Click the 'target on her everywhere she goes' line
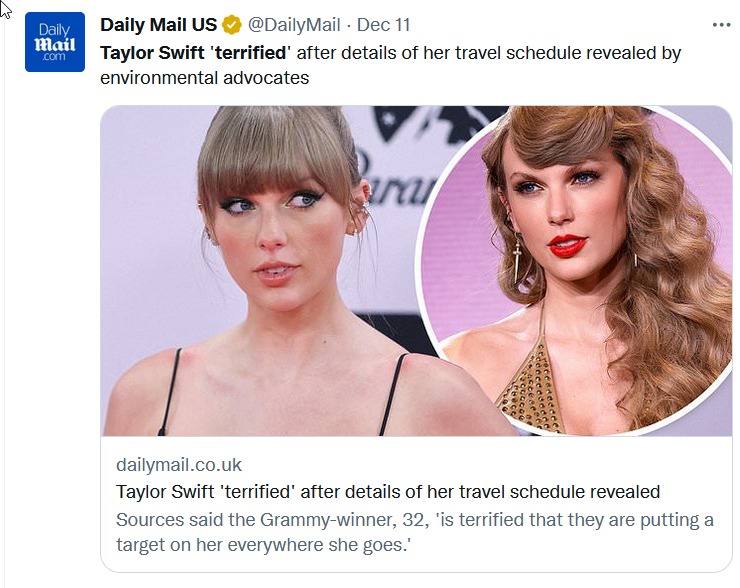Screen dimensions: 740x588 pos(264,546)
